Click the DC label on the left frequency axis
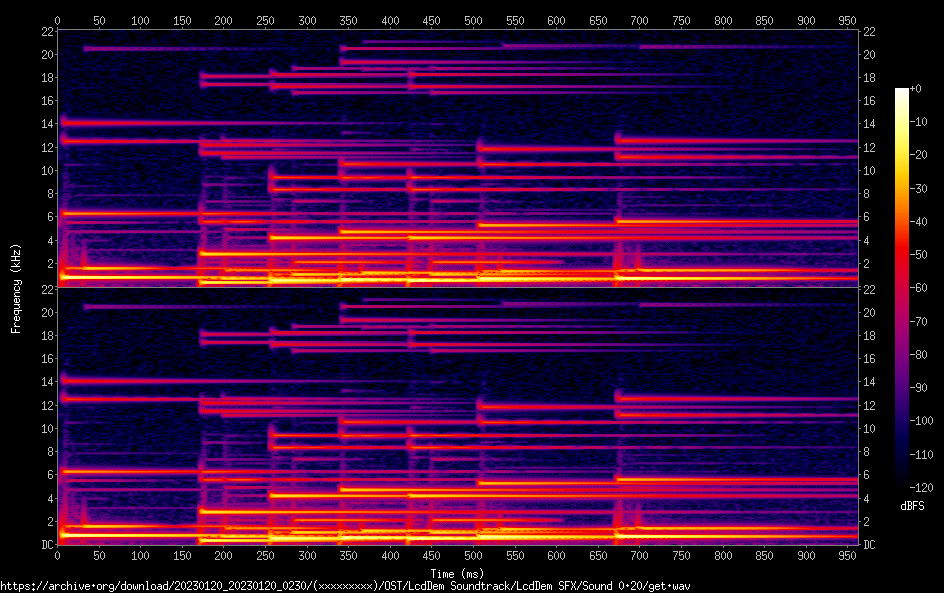Viewport: 944px width, 593px height. (45, 545)
